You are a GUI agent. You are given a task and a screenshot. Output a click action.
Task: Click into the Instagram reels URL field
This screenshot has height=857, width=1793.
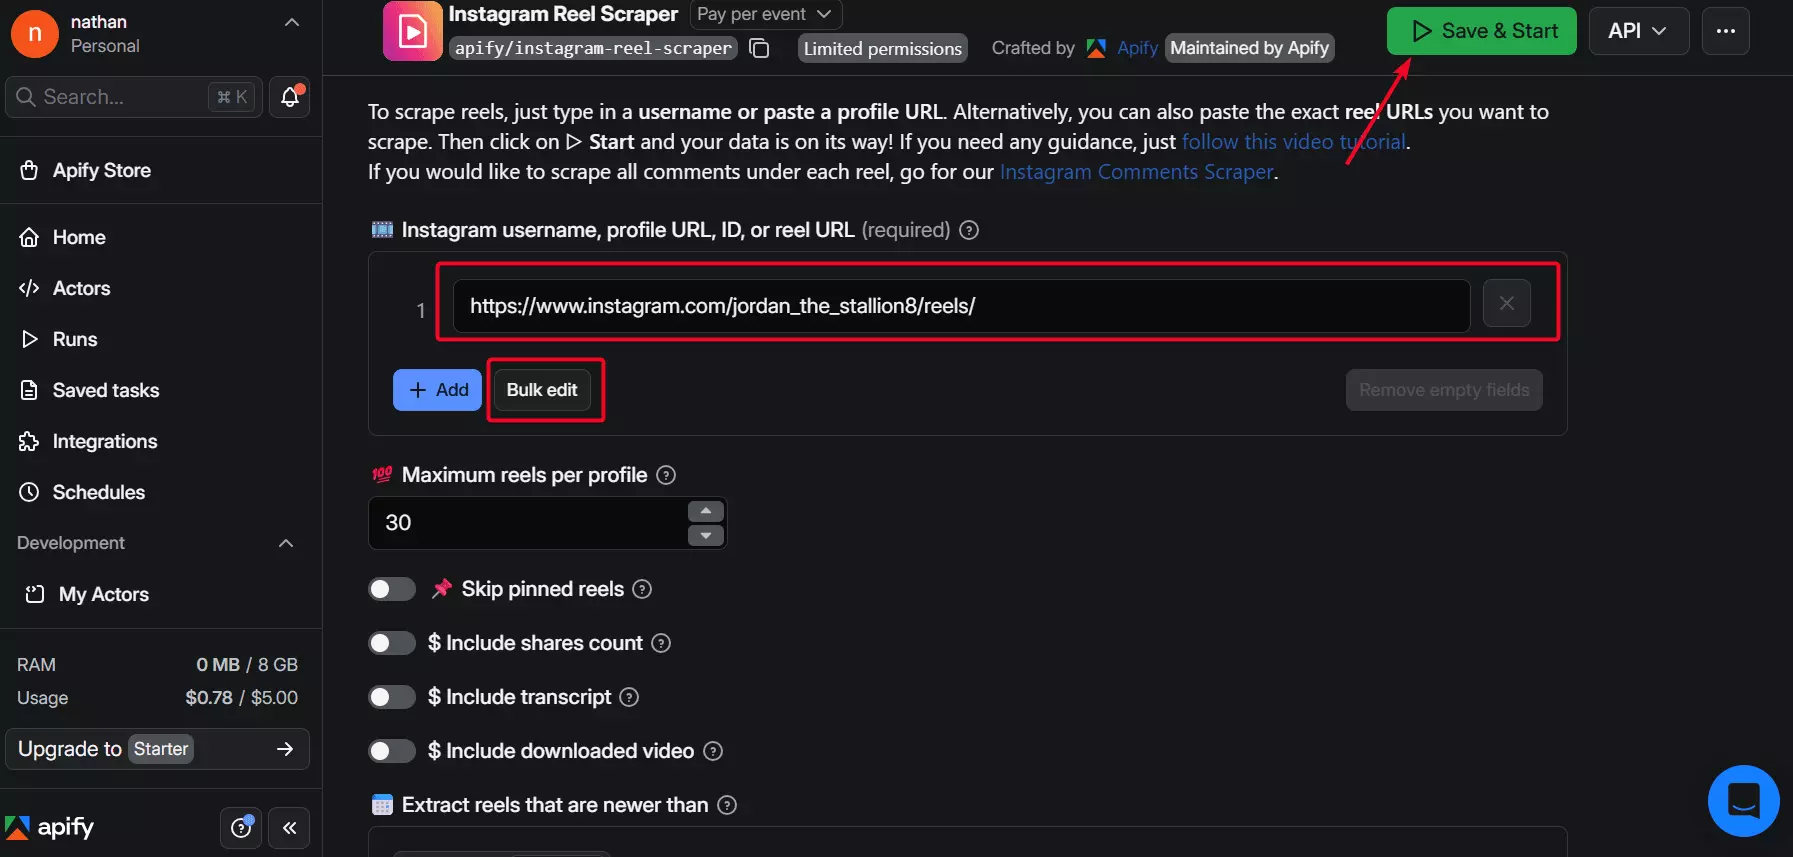click(961, 306)
